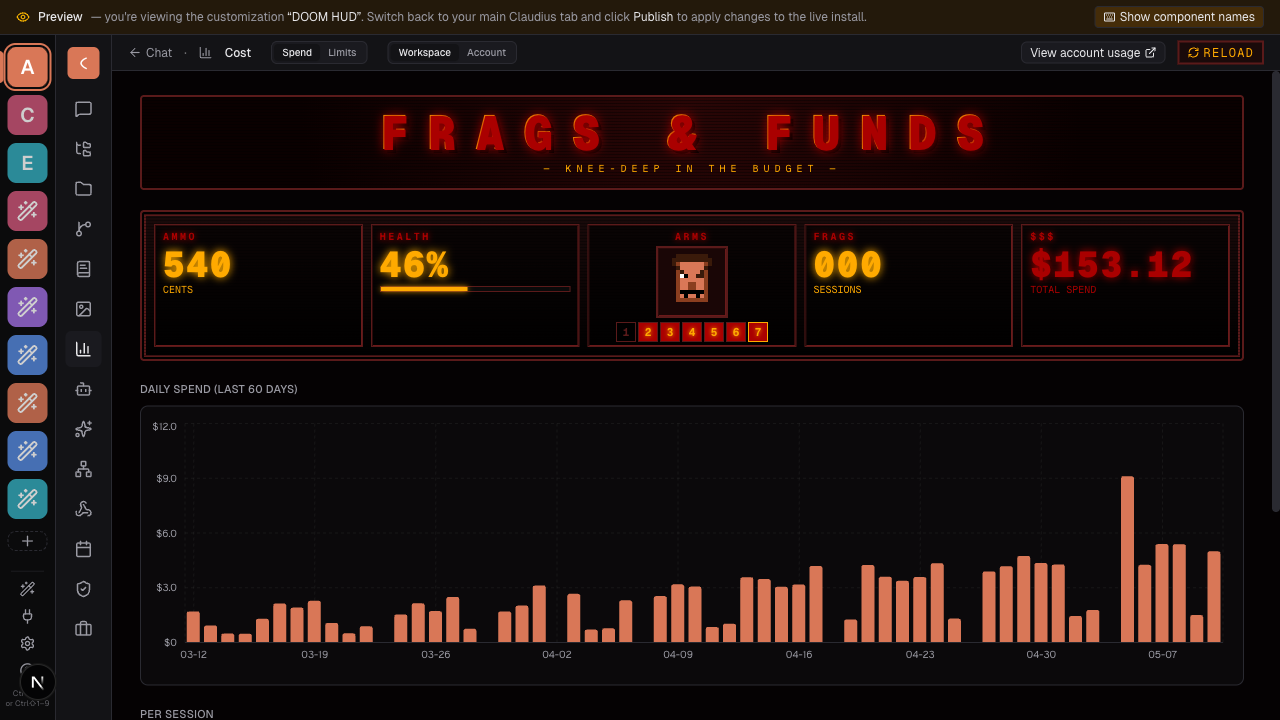The height and width of the screenshot is (720, 1280).
Task: Open the robot bot icon in sidebar
Action: pyautogui.click(x=83, y=389)
